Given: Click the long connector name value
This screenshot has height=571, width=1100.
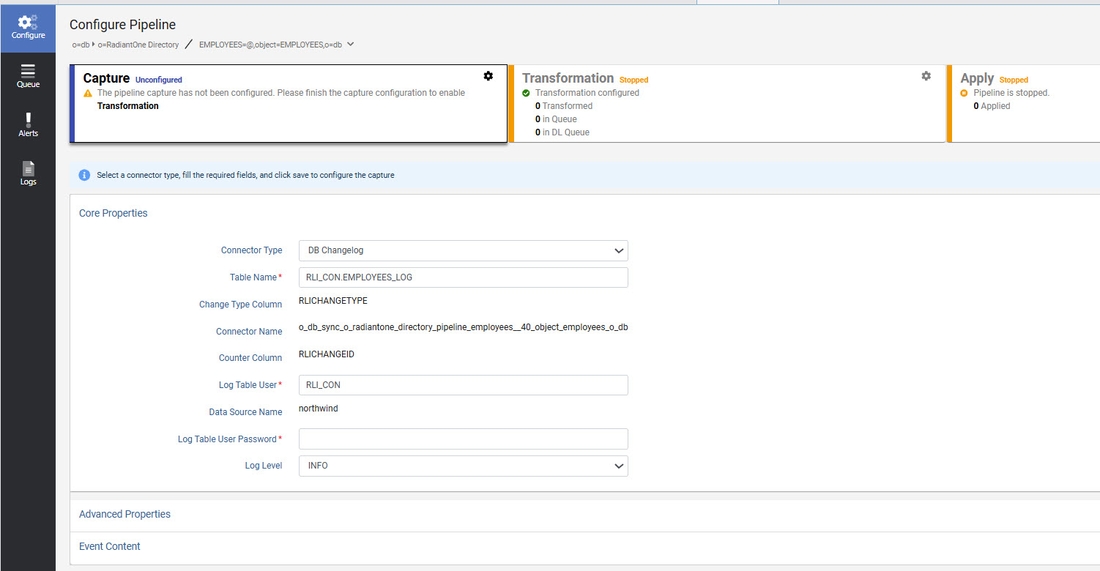Looking at the screenshot, I should click(463, 328).
